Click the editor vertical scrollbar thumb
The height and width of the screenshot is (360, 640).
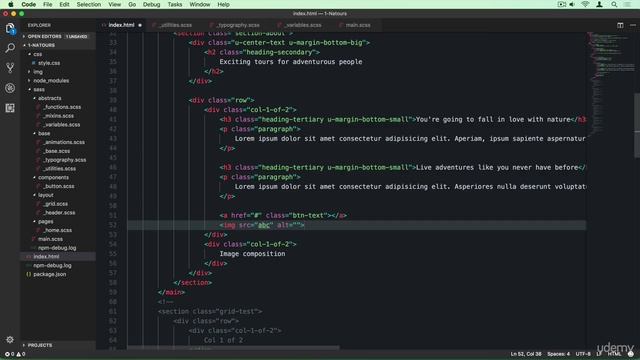tap(637, 126)
